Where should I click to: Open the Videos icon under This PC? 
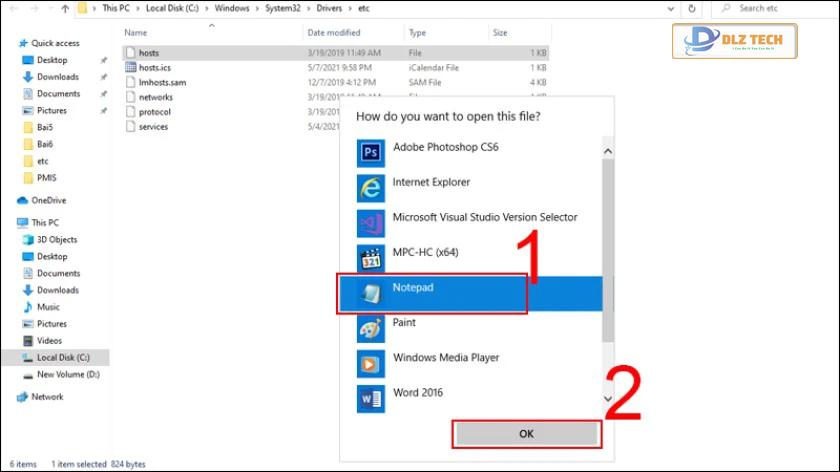click(x=28, y=341)
